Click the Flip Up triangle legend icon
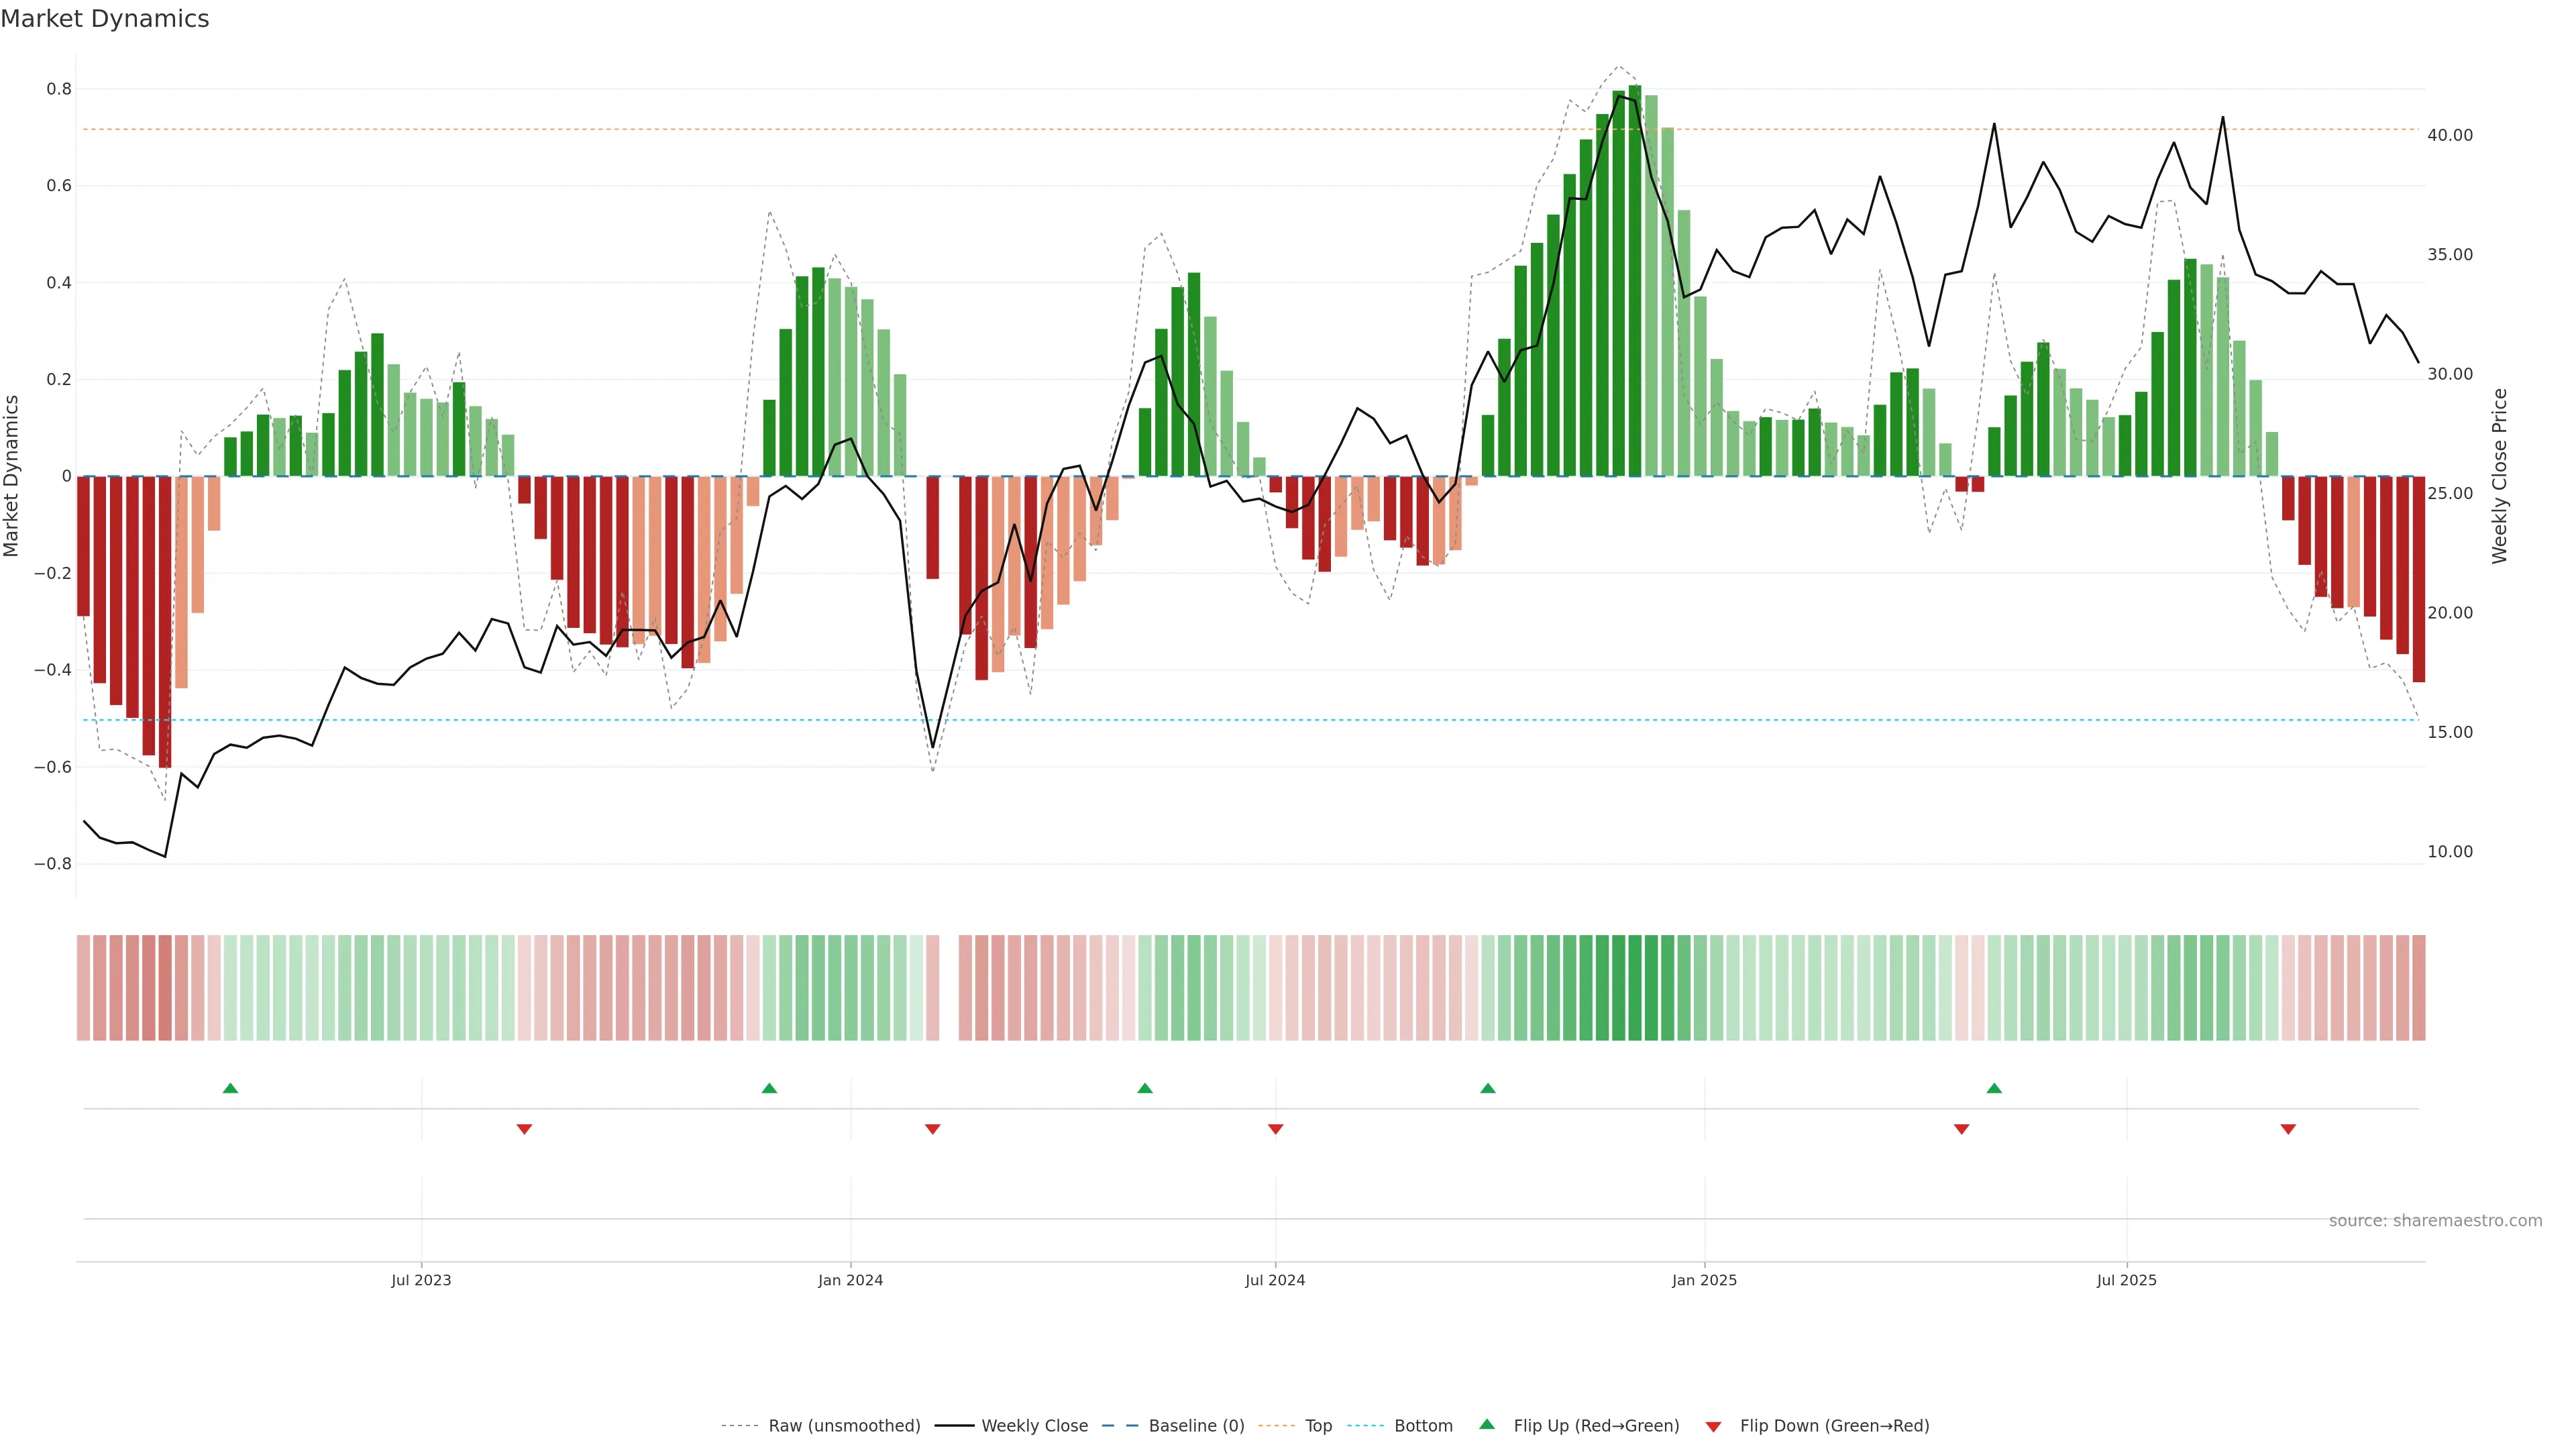The height and width of the screenshot is (1449, 2576). click(x=1487, y=1424)
